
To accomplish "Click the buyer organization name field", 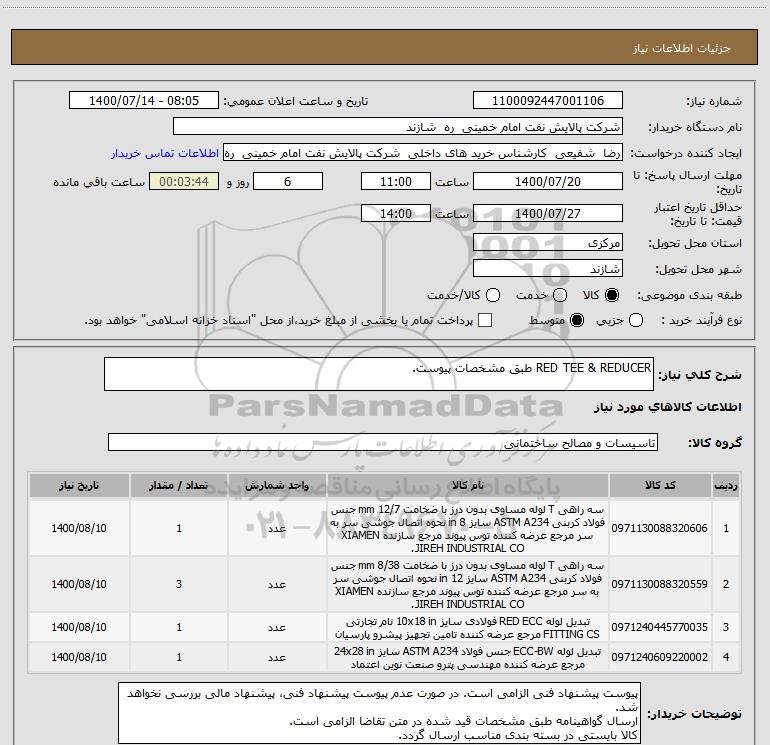I will (x=398, y=127).
